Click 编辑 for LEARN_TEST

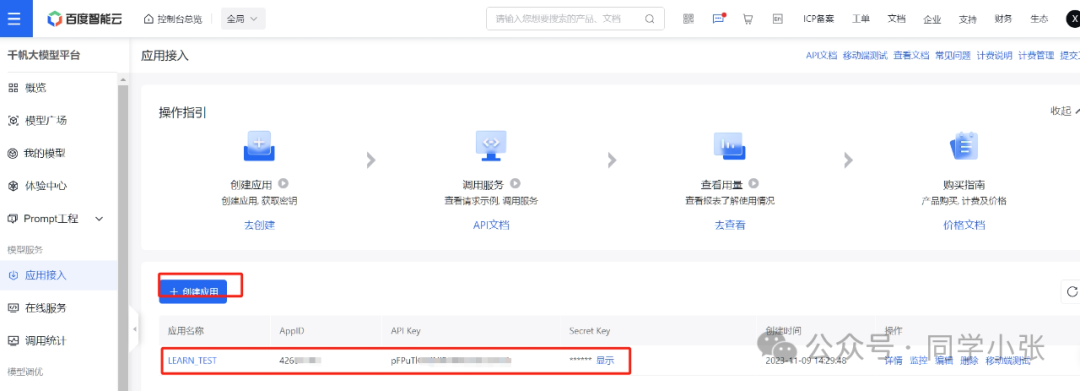coord(944,361)
